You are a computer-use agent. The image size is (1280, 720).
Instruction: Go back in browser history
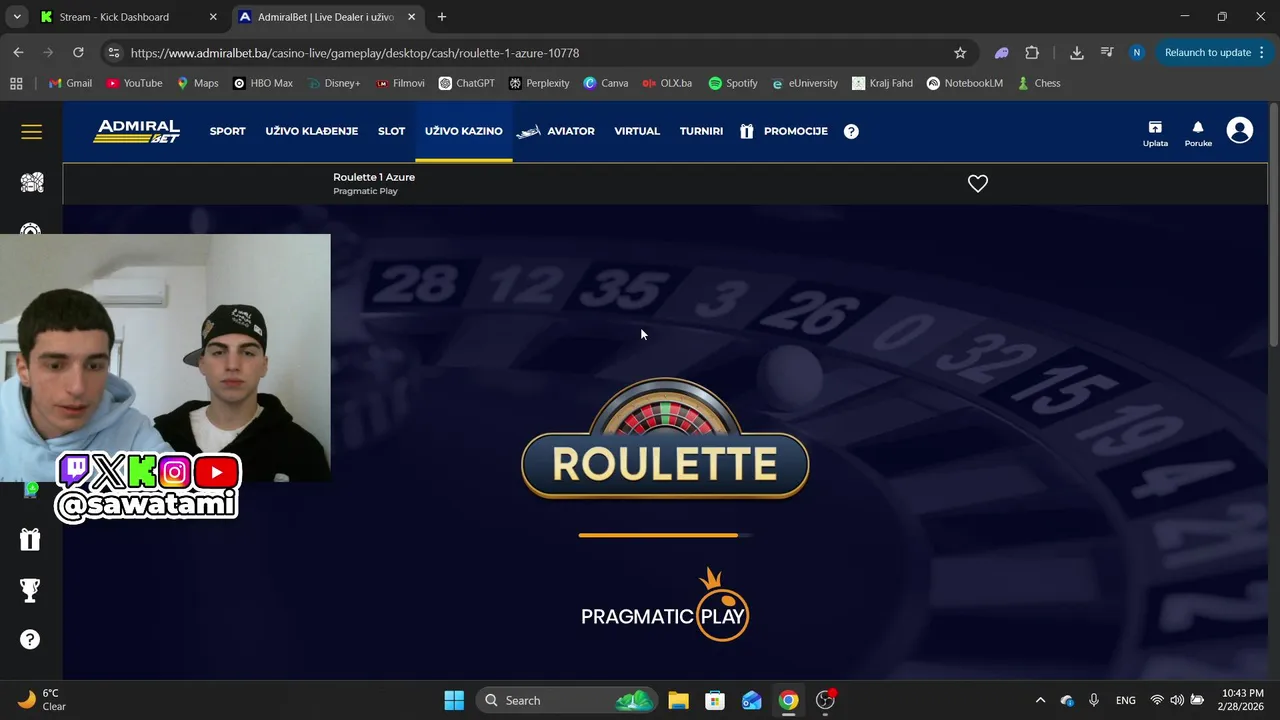coord(18,53)
